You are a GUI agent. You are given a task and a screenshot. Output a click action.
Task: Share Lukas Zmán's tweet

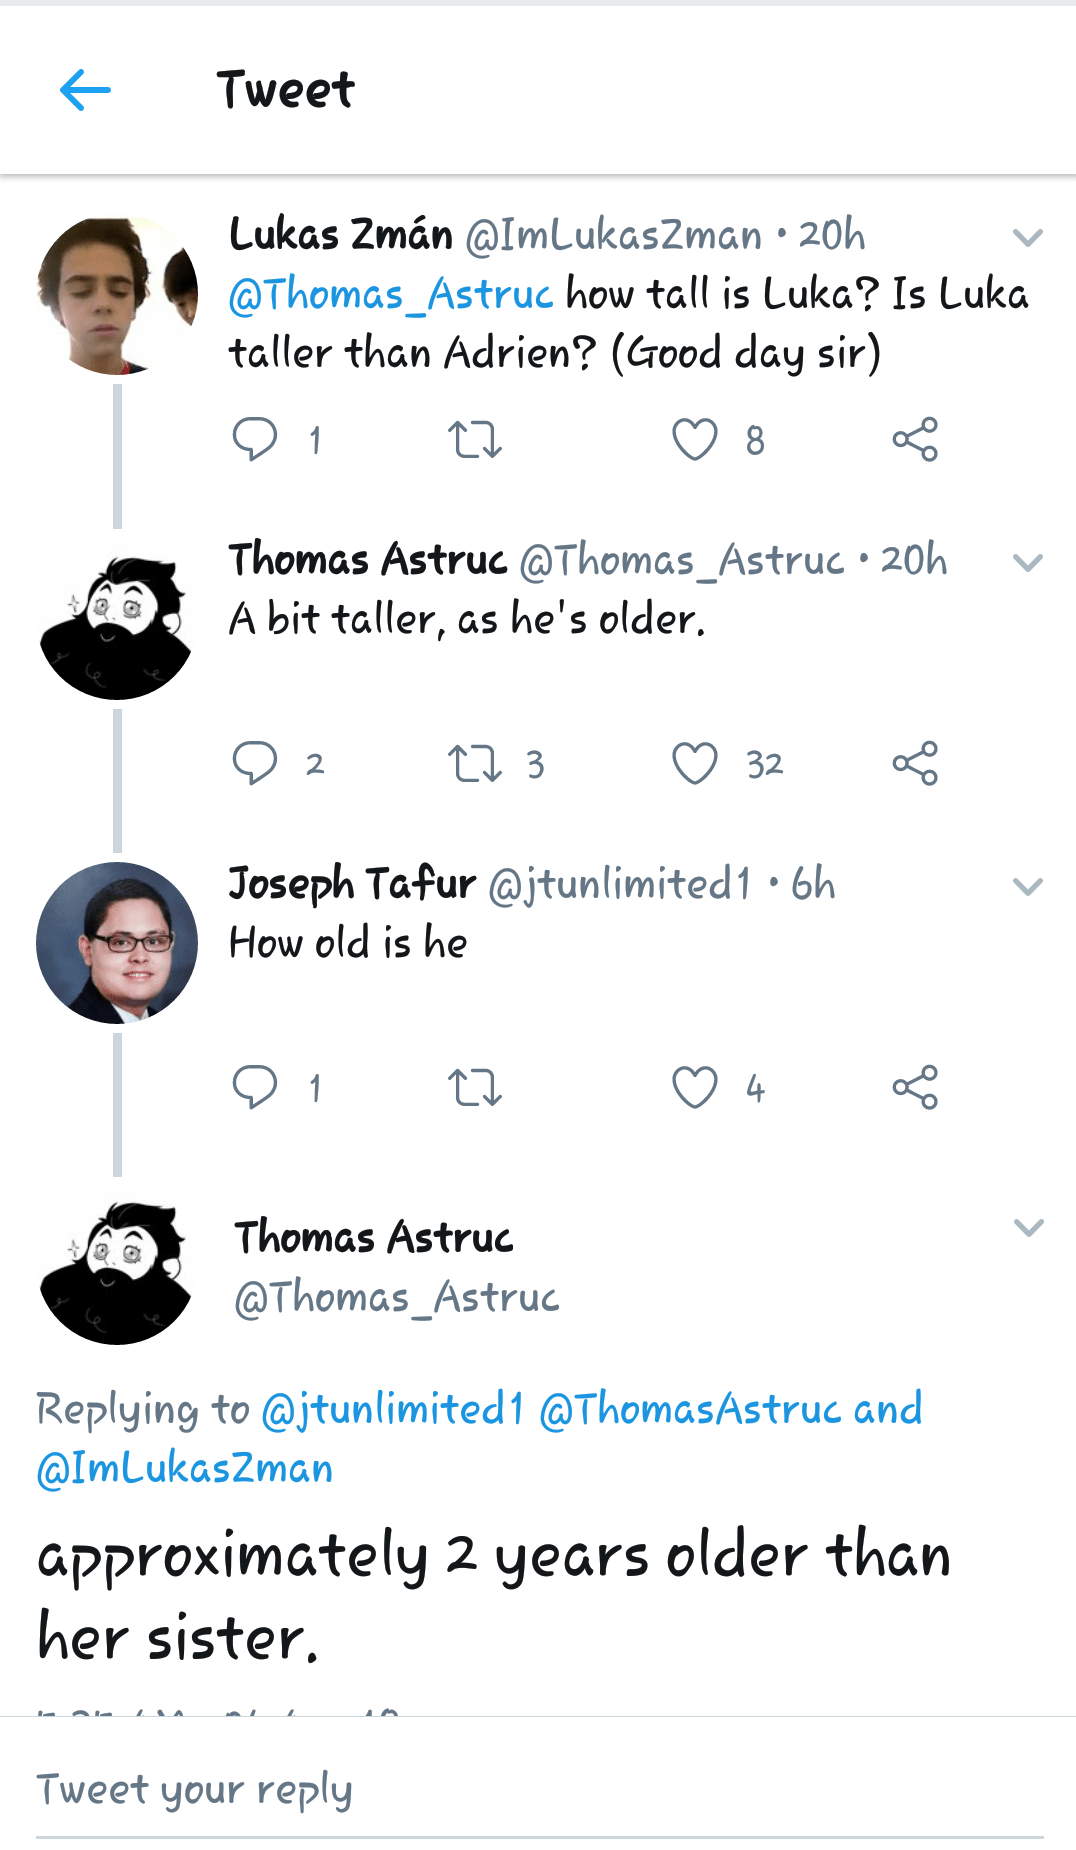click(x=915, y=439)
